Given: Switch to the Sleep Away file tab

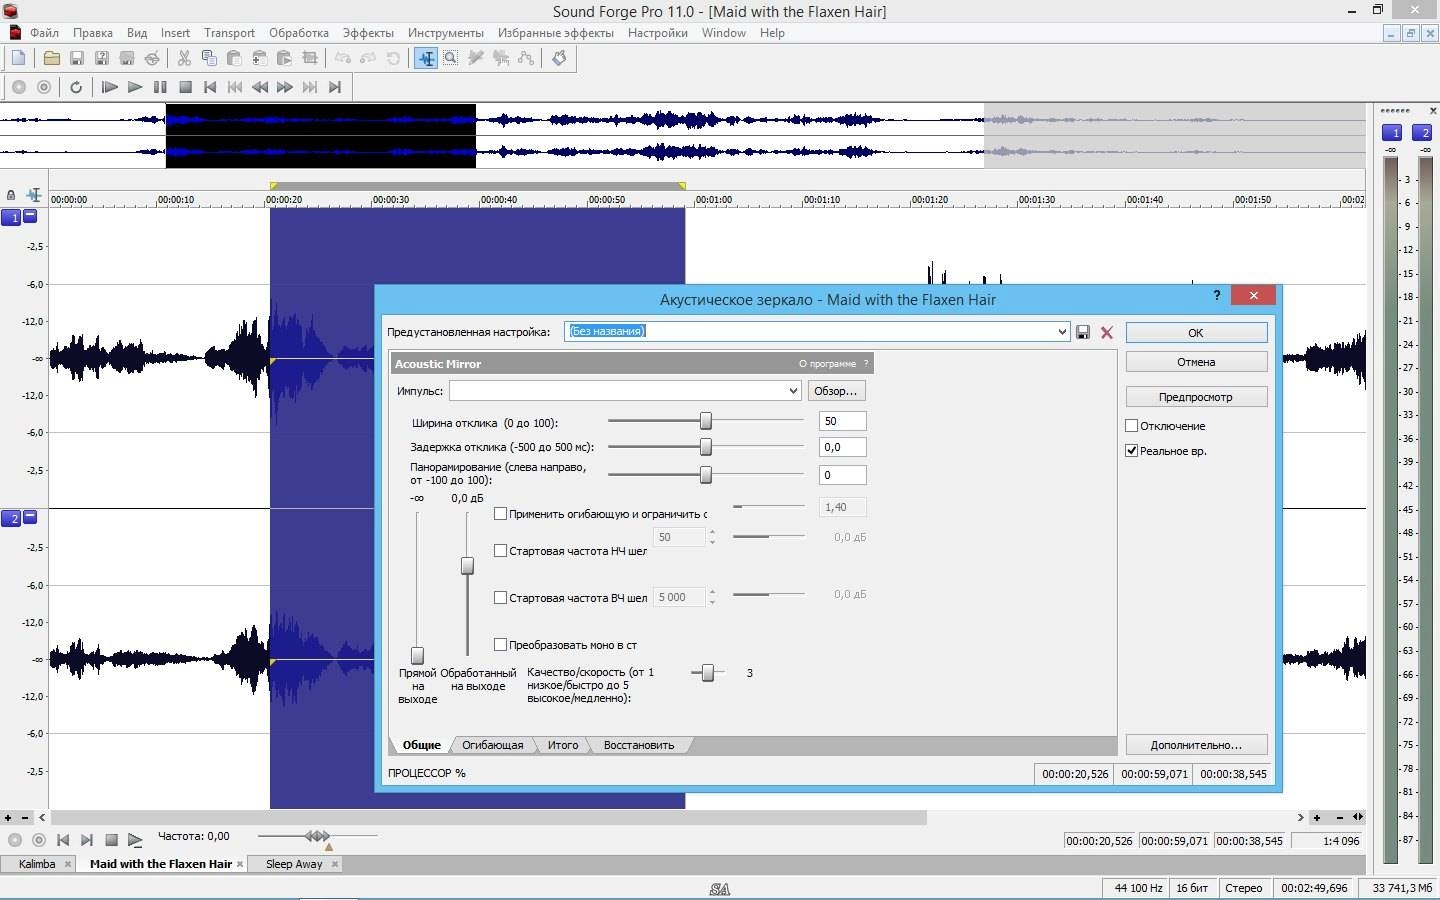Looking at the screenshot, I should 294,864.
